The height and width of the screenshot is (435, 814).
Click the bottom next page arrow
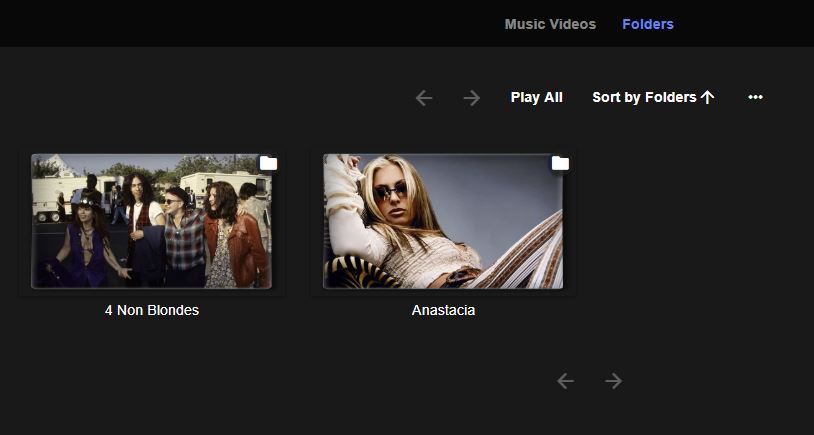[x=613, y=381]
